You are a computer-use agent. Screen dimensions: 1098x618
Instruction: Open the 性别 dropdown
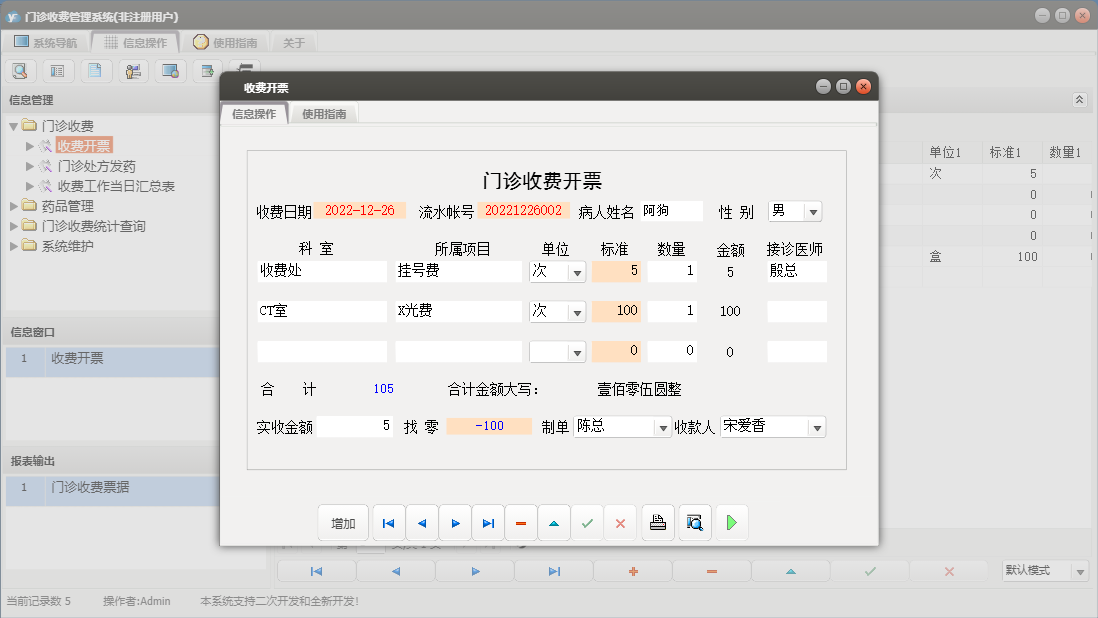tap(812, 212)
